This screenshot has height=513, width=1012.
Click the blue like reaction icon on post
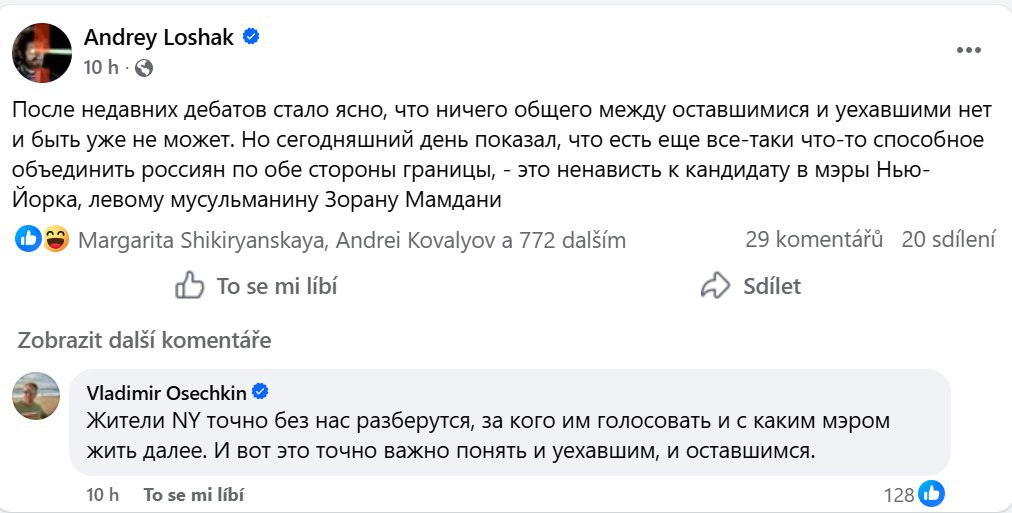29,239
